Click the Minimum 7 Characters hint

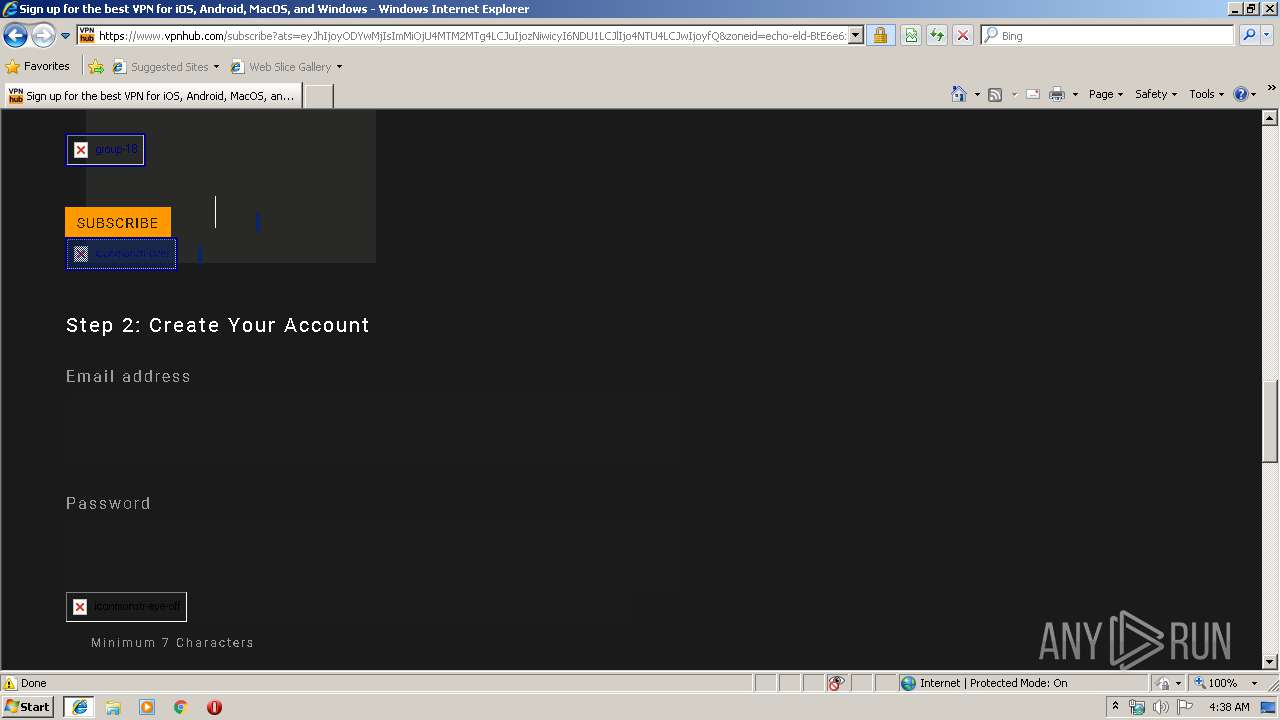coord(172,643)
